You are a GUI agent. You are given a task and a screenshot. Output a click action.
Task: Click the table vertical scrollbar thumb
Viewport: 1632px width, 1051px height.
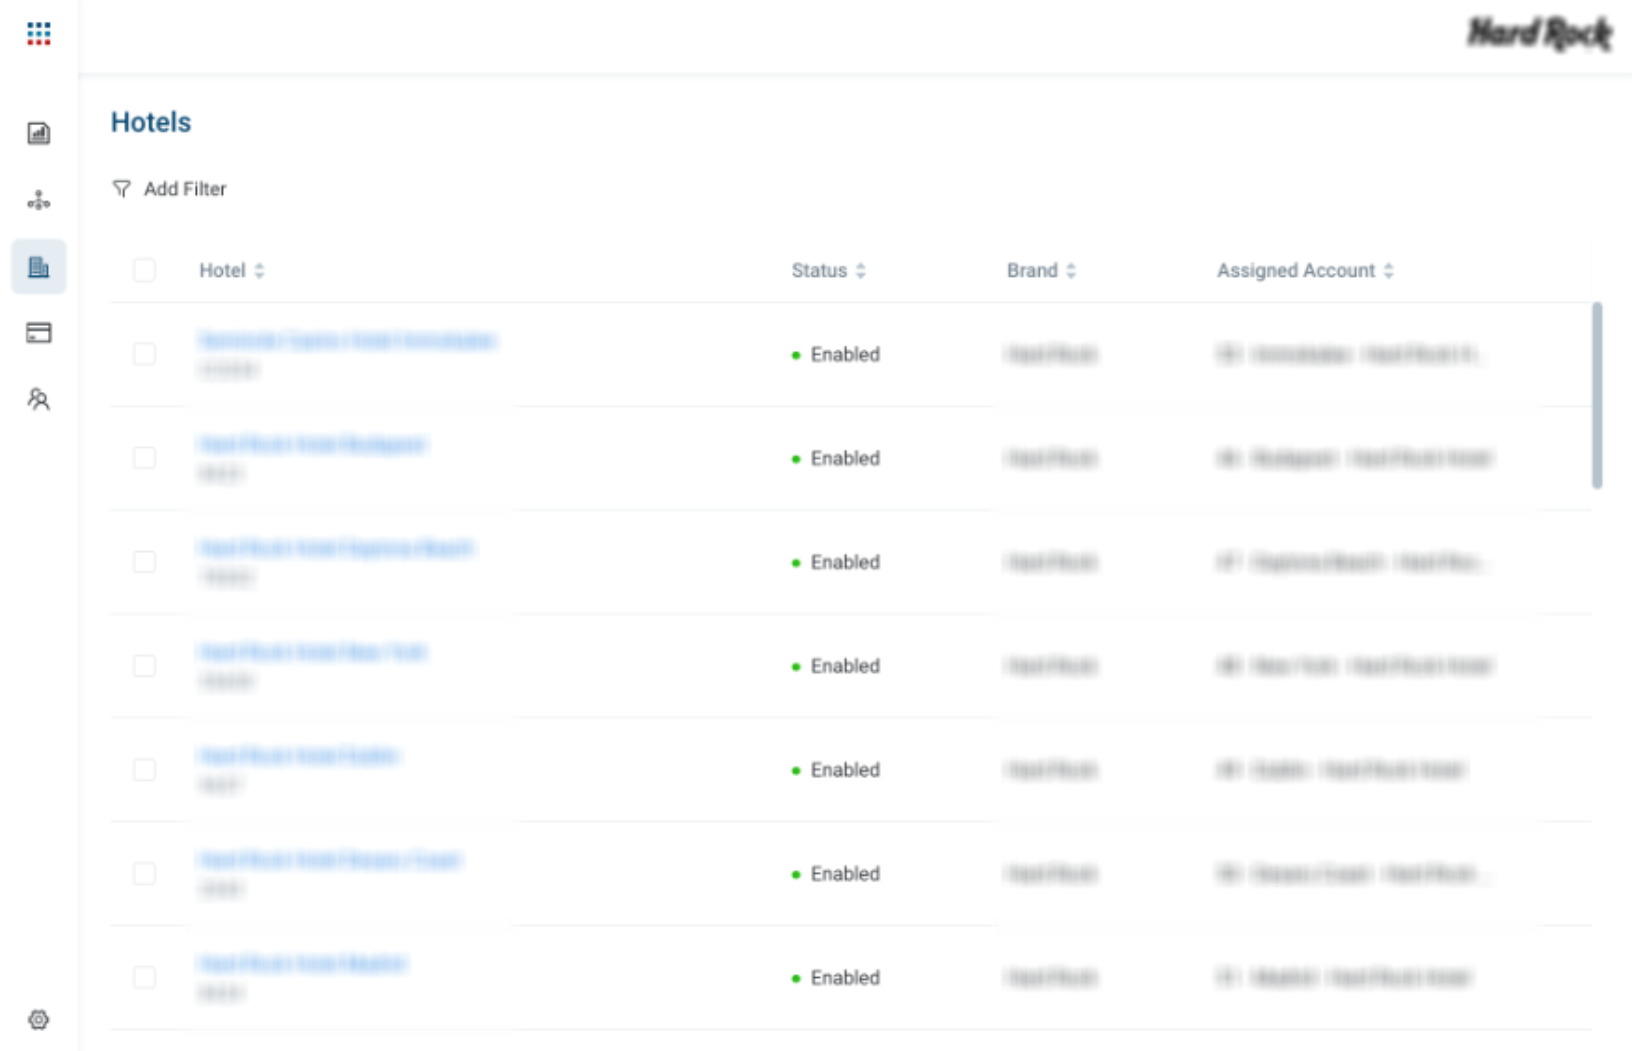click(1597, 395)
